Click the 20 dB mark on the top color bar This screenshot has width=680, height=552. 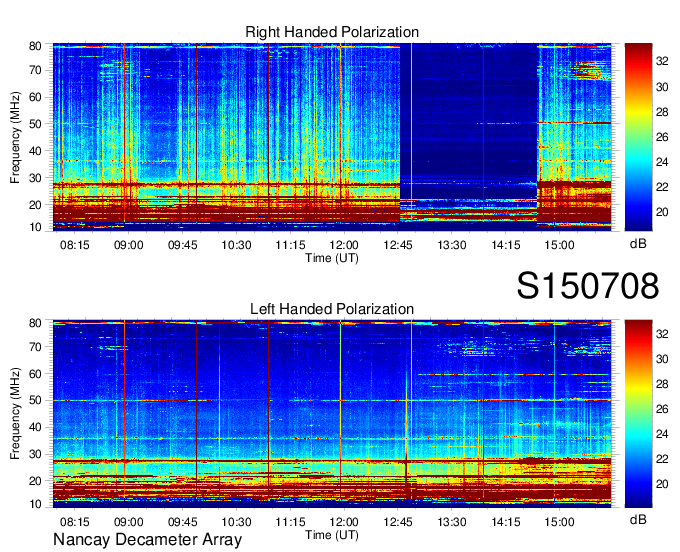tap(662, 212)
